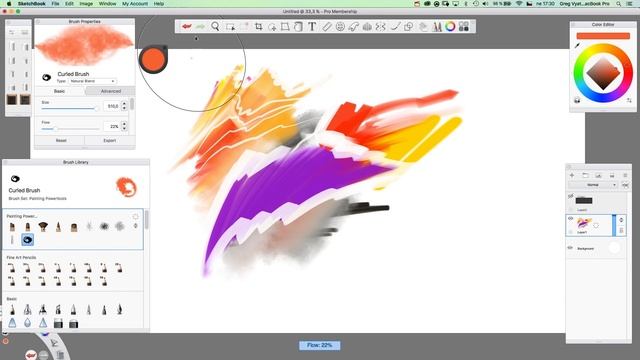This screenshot has width=640, height=360.
Task: Click the saturation diamond in the color wheel
Action: (x=603, y=74)
